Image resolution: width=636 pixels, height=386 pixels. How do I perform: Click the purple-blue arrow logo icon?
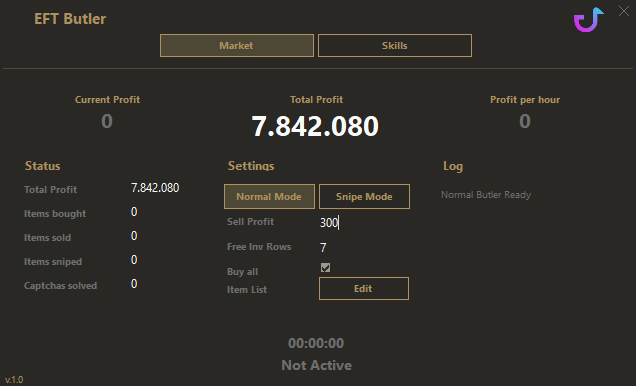589,19
